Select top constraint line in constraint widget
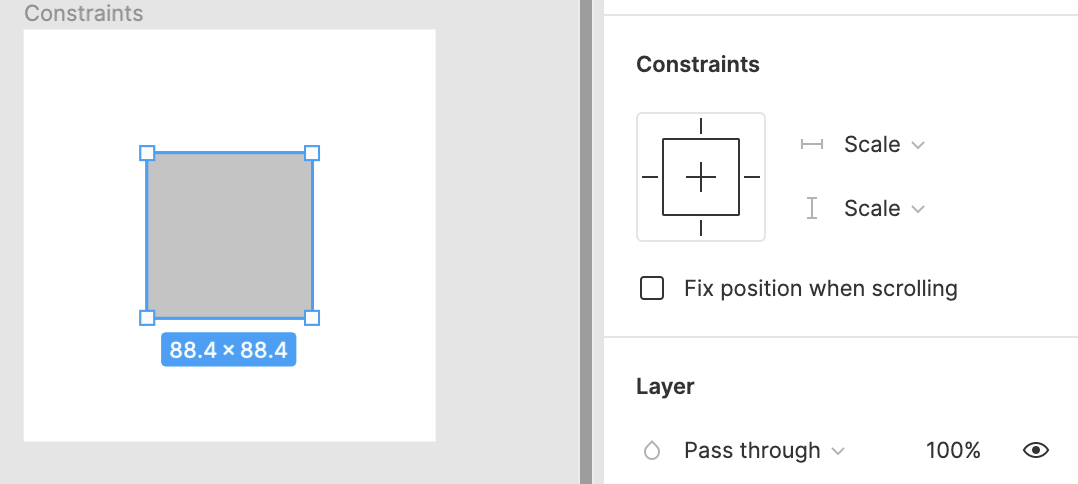This screenshot has height=484, width=1078. (x=701, y=126)
